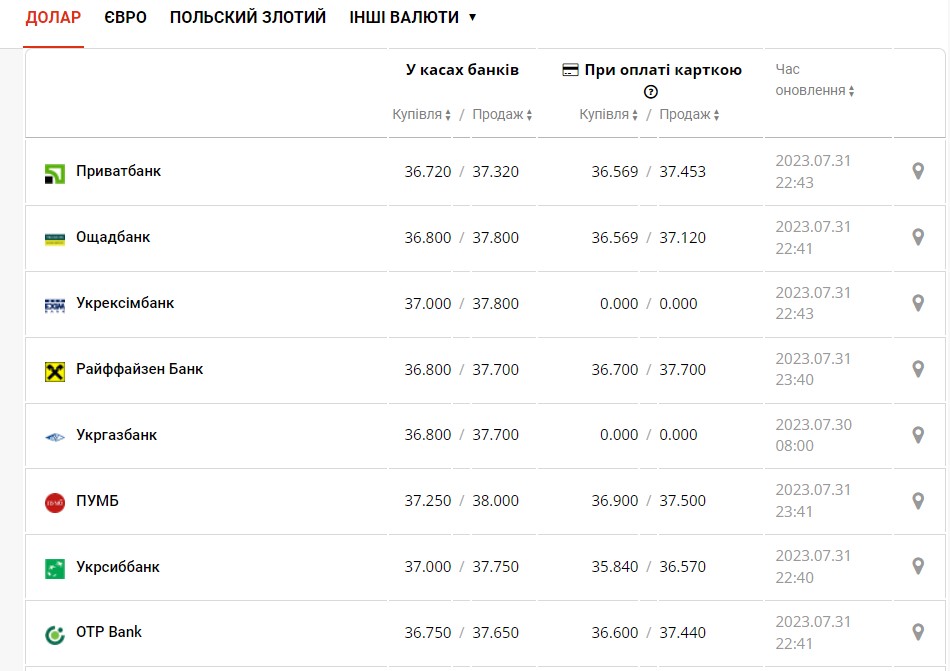Open the Приватбанк location map pin
Image resolution: width=950 pixels, height=671 pixels.
click(918, 171)
